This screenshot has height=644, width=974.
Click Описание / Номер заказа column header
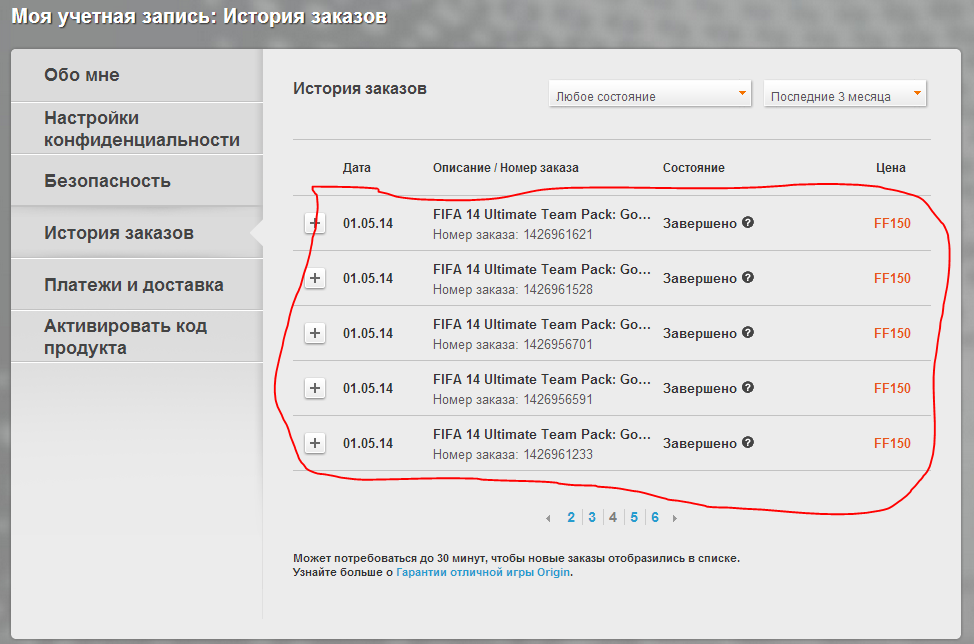pyautogui.click(x=506, y=168)
